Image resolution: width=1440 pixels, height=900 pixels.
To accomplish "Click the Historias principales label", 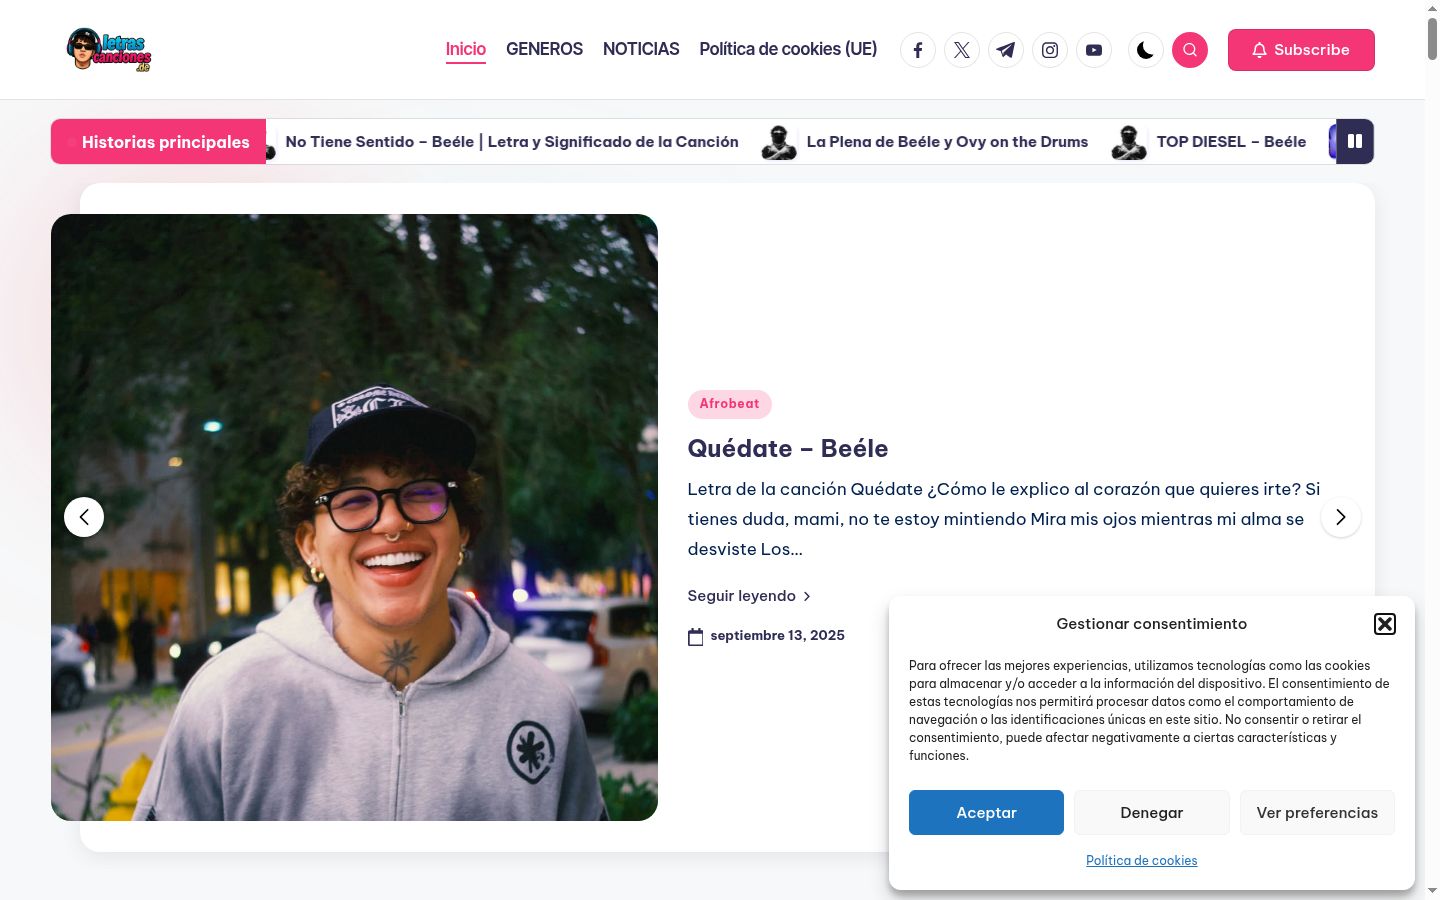I will (158, 142).
